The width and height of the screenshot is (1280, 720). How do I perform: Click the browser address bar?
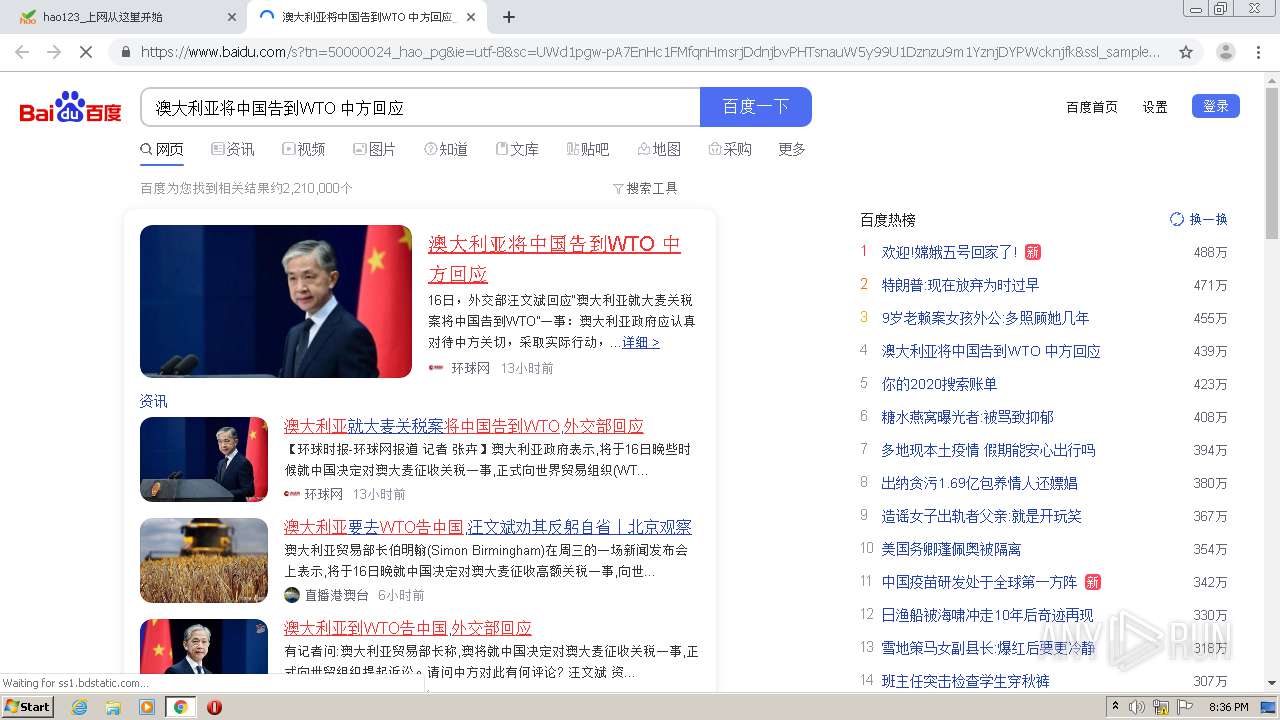[x=650, y=52]
